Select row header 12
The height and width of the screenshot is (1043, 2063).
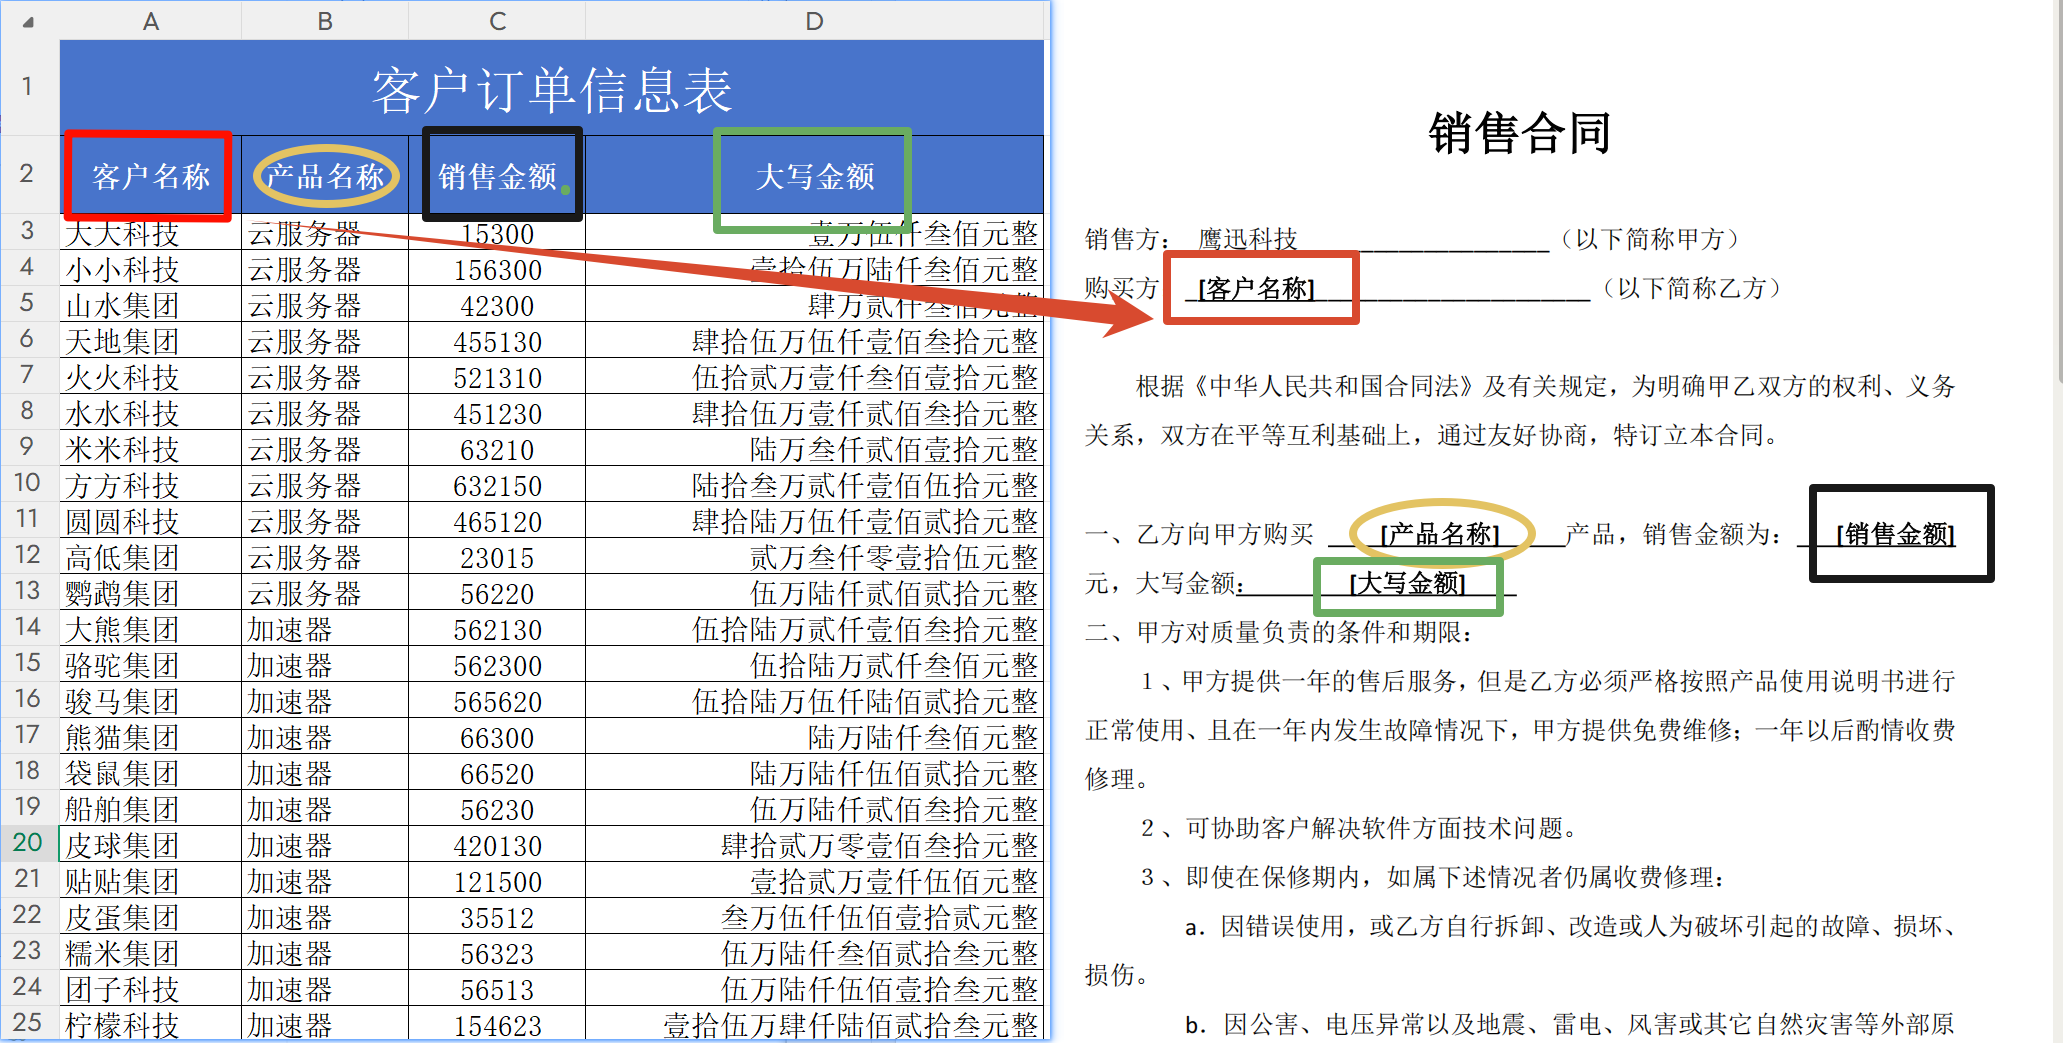[27, 557]
